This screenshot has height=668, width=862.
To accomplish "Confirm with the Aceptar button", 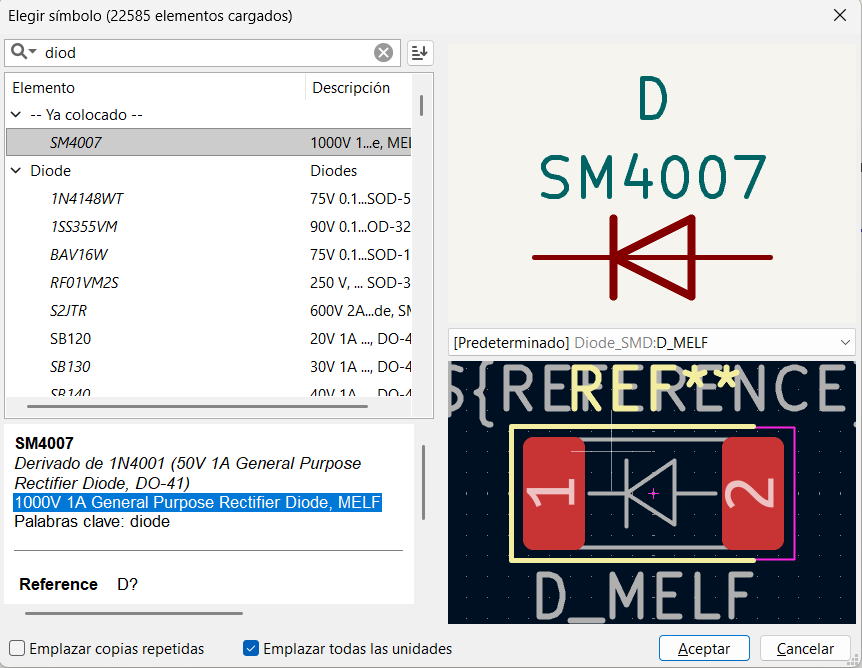I will [704, 649].
